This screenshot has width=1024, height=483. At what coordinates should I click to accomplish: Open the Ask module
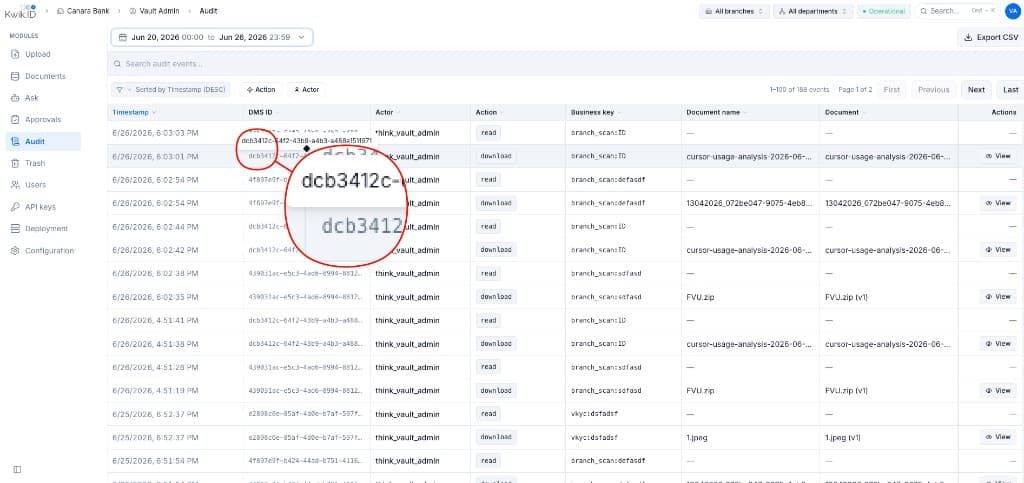[31, 98]
